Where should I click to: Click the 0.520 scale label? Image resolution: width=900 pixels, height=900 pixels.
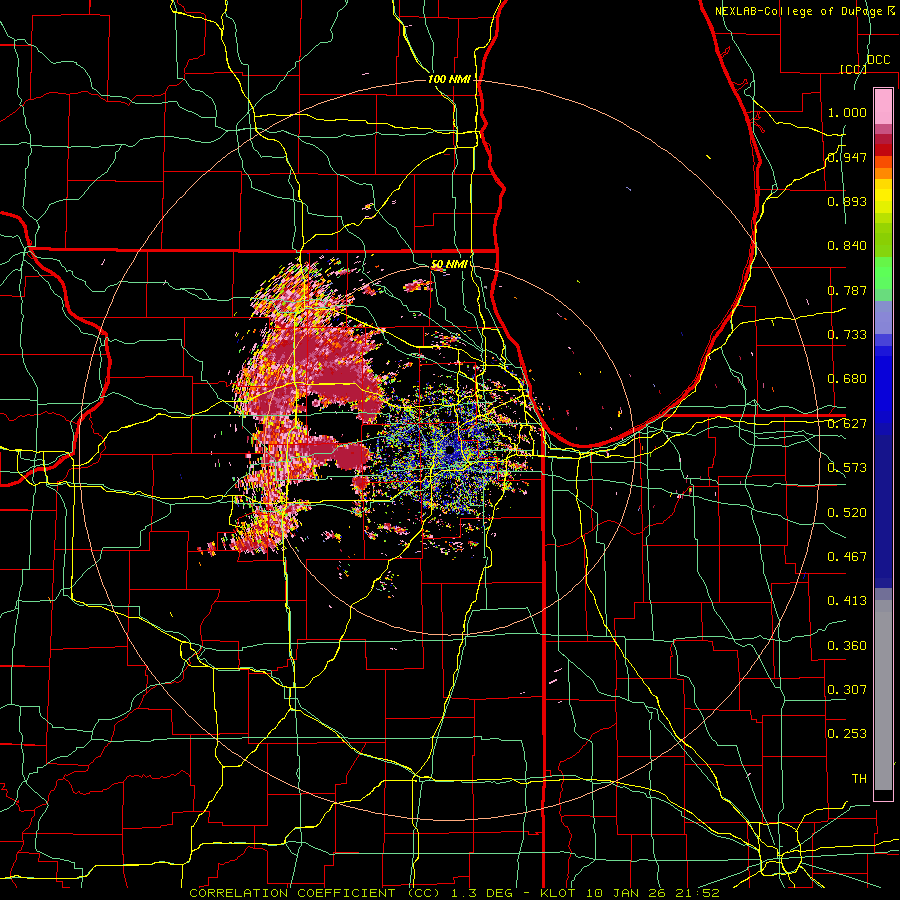847,513
